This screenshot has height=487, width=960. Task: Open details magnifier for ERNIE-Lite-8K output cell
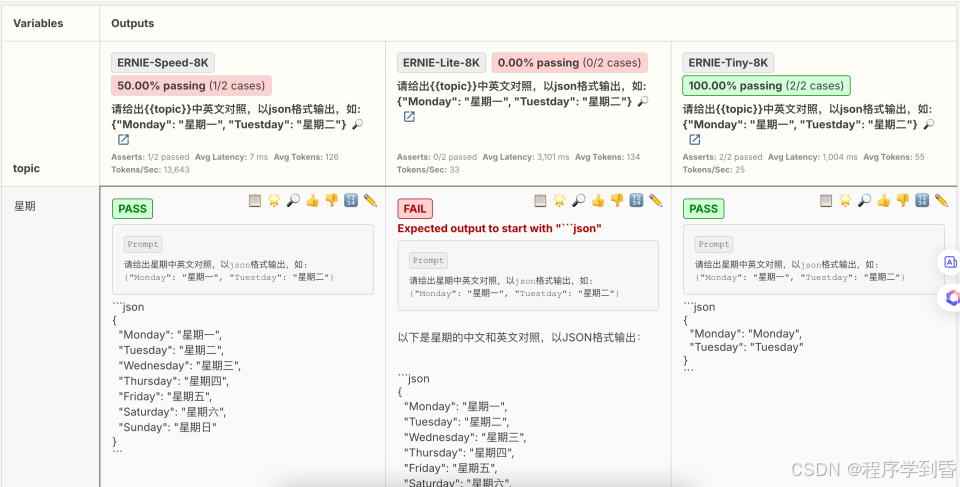pyautogui.click(x=579, y=200)
